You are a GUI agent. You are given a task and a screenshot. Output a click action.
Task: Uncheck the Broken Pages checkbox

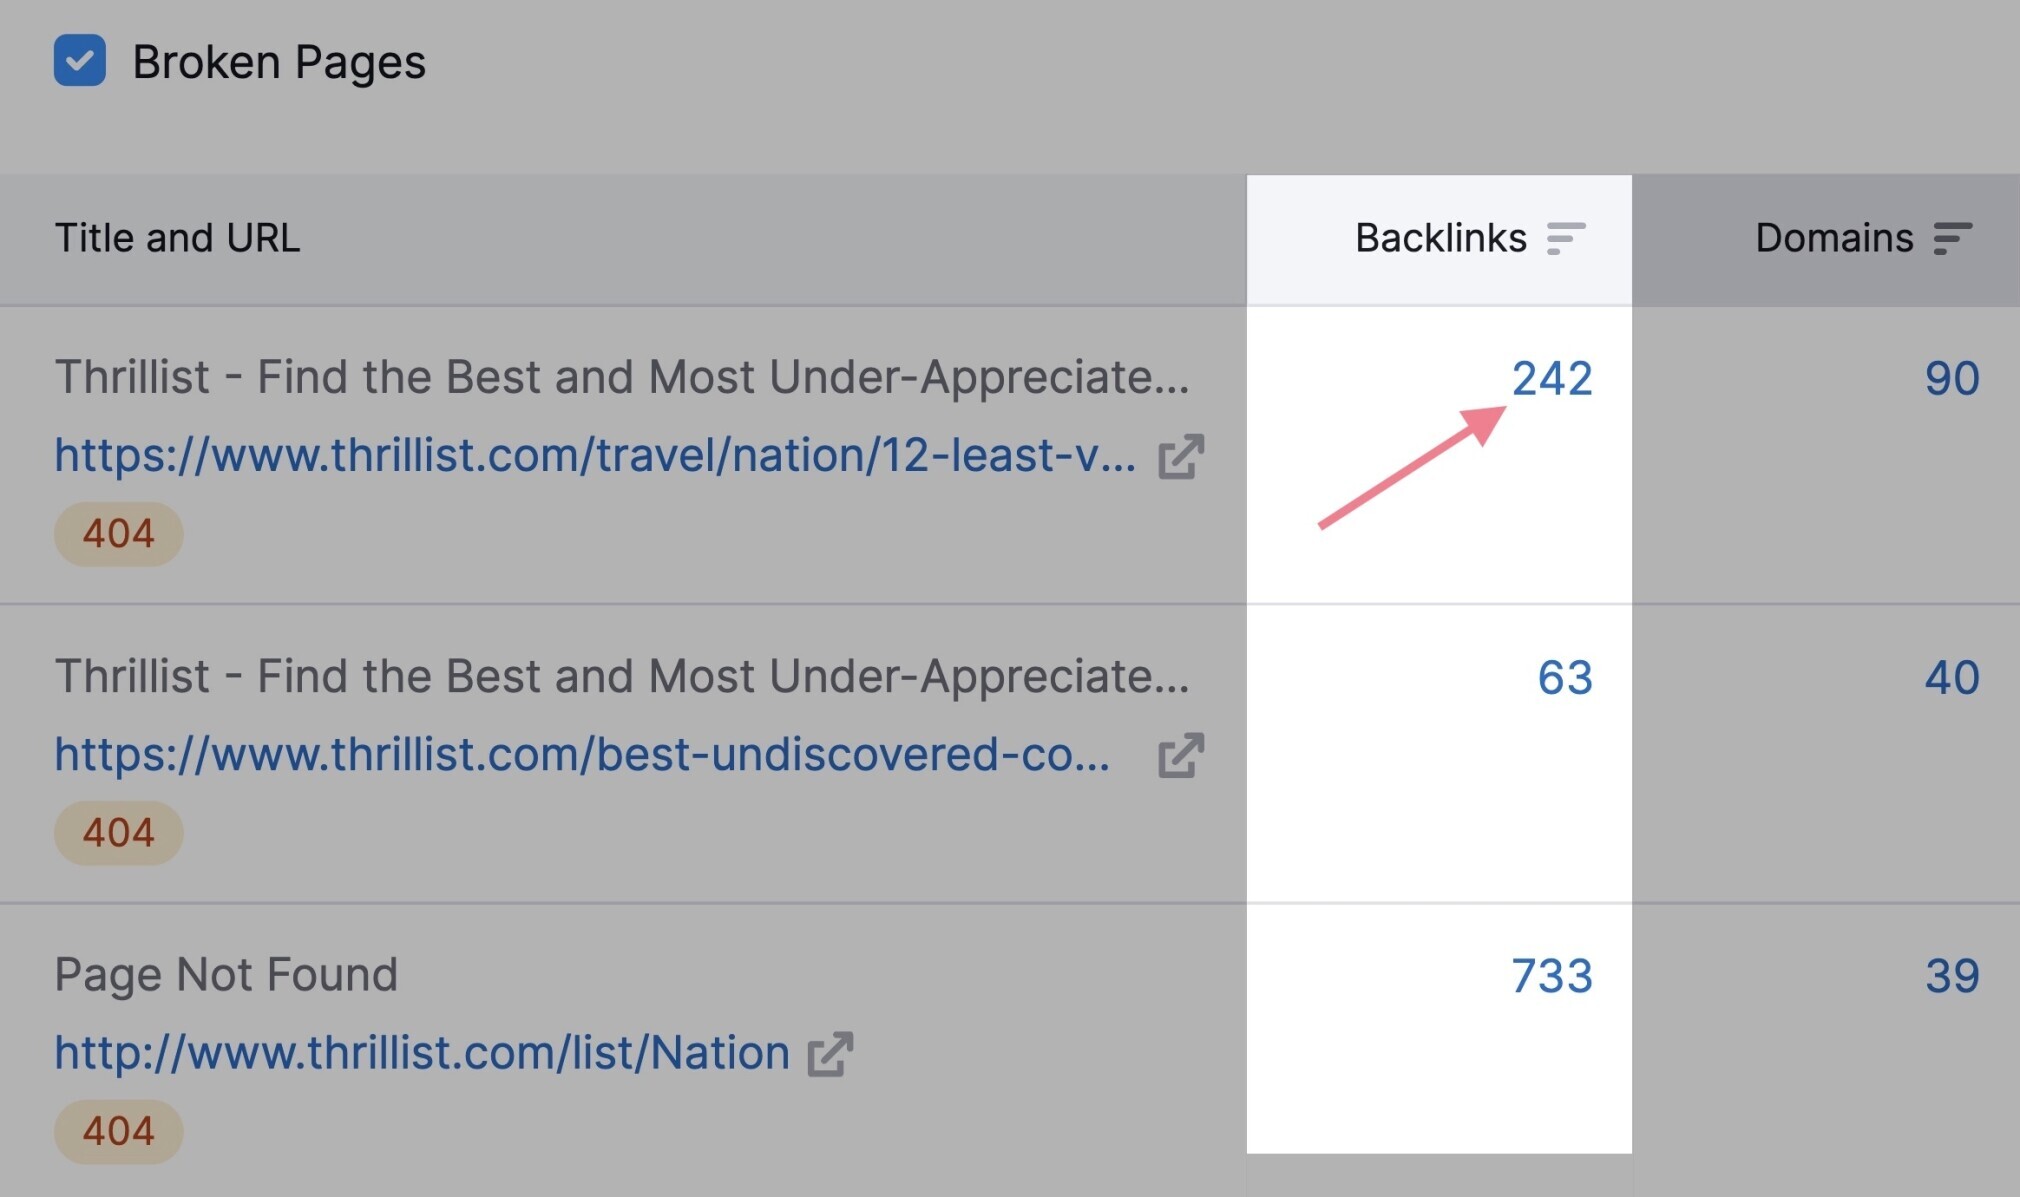coord(80,60)
